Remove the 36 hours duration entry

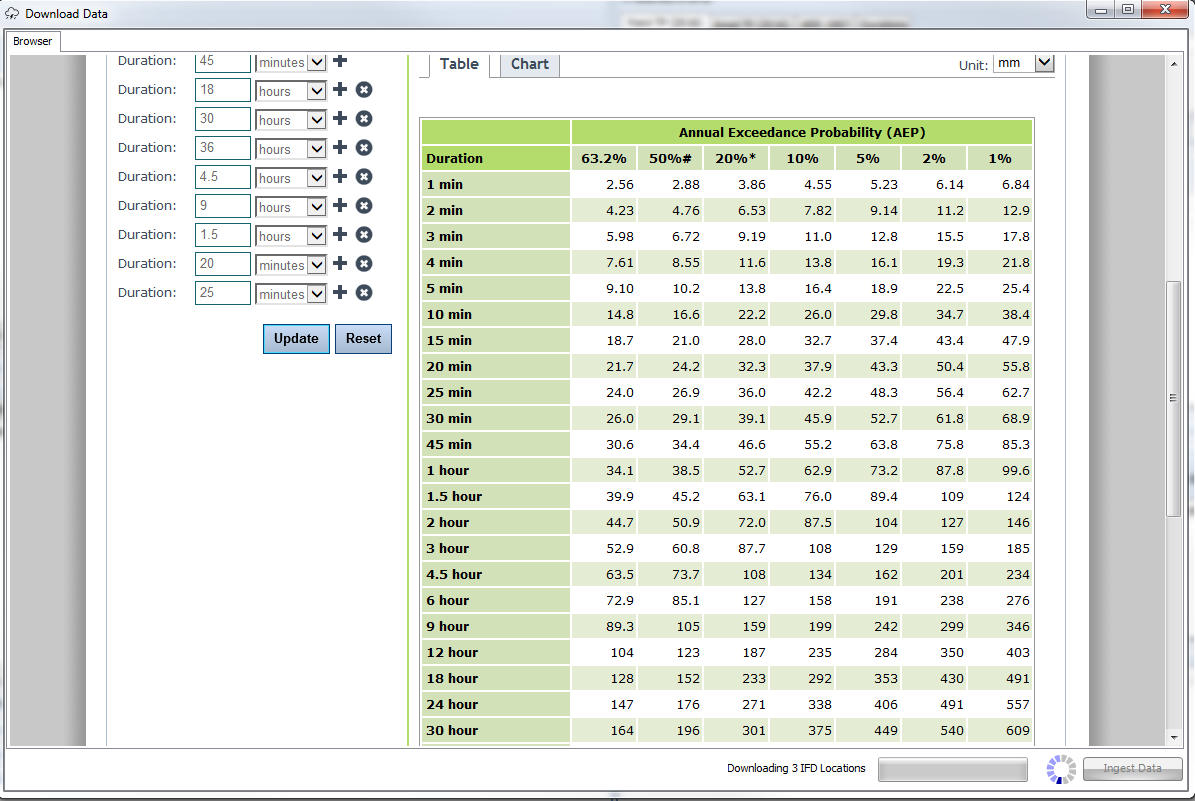coord(363,148)
